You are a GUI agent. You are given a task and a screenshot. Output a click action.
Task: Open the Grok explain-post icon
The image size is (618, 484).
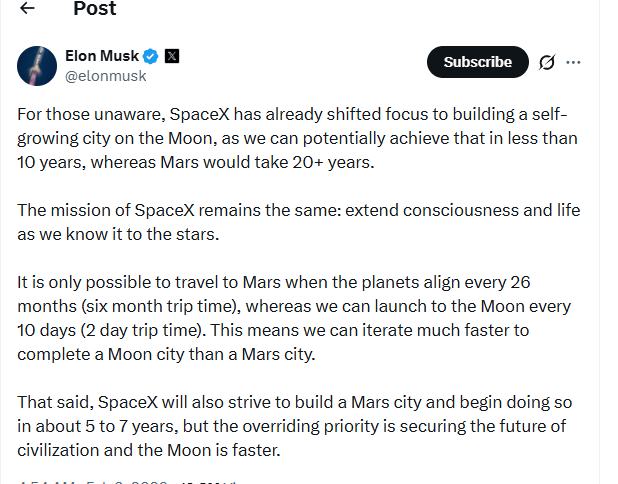(x=546, y=62)
